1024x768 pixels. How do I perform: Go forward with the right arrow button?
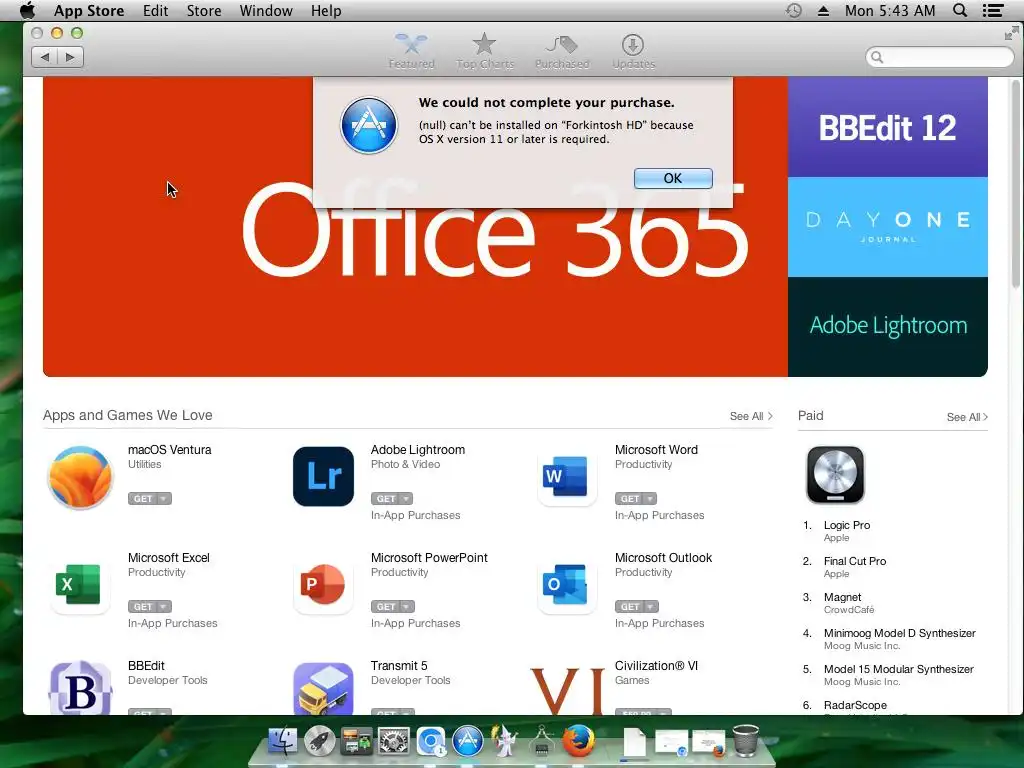click(71, 57)
